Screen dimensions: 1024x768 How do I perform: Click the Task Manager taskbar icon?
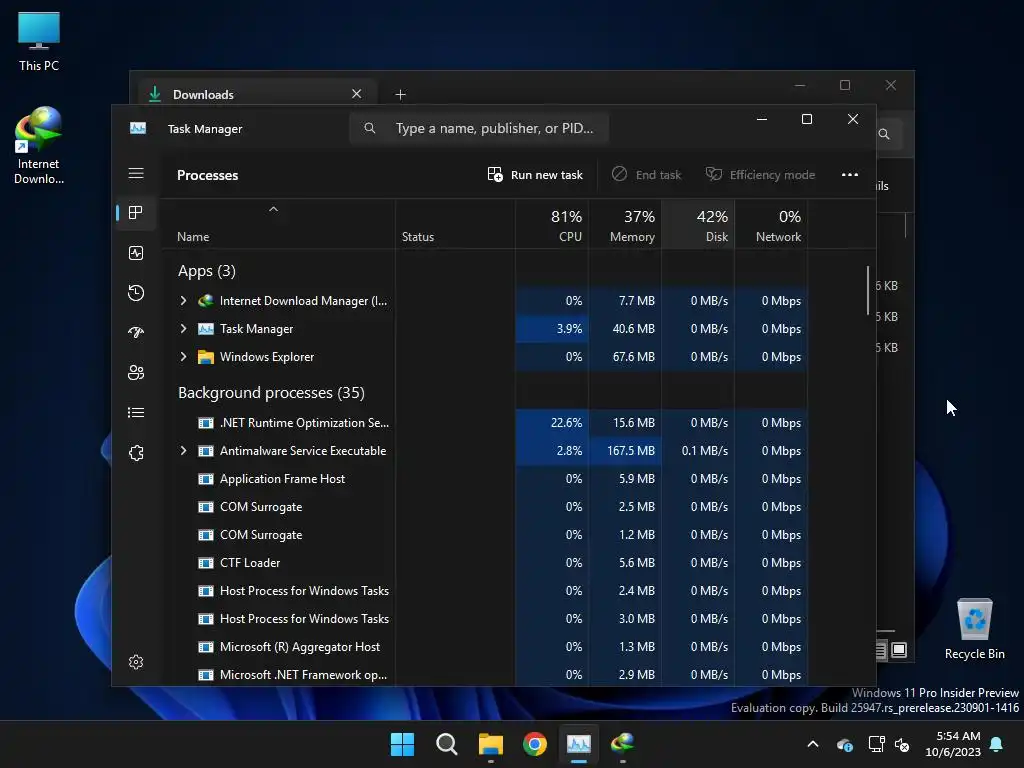(579, 744)
